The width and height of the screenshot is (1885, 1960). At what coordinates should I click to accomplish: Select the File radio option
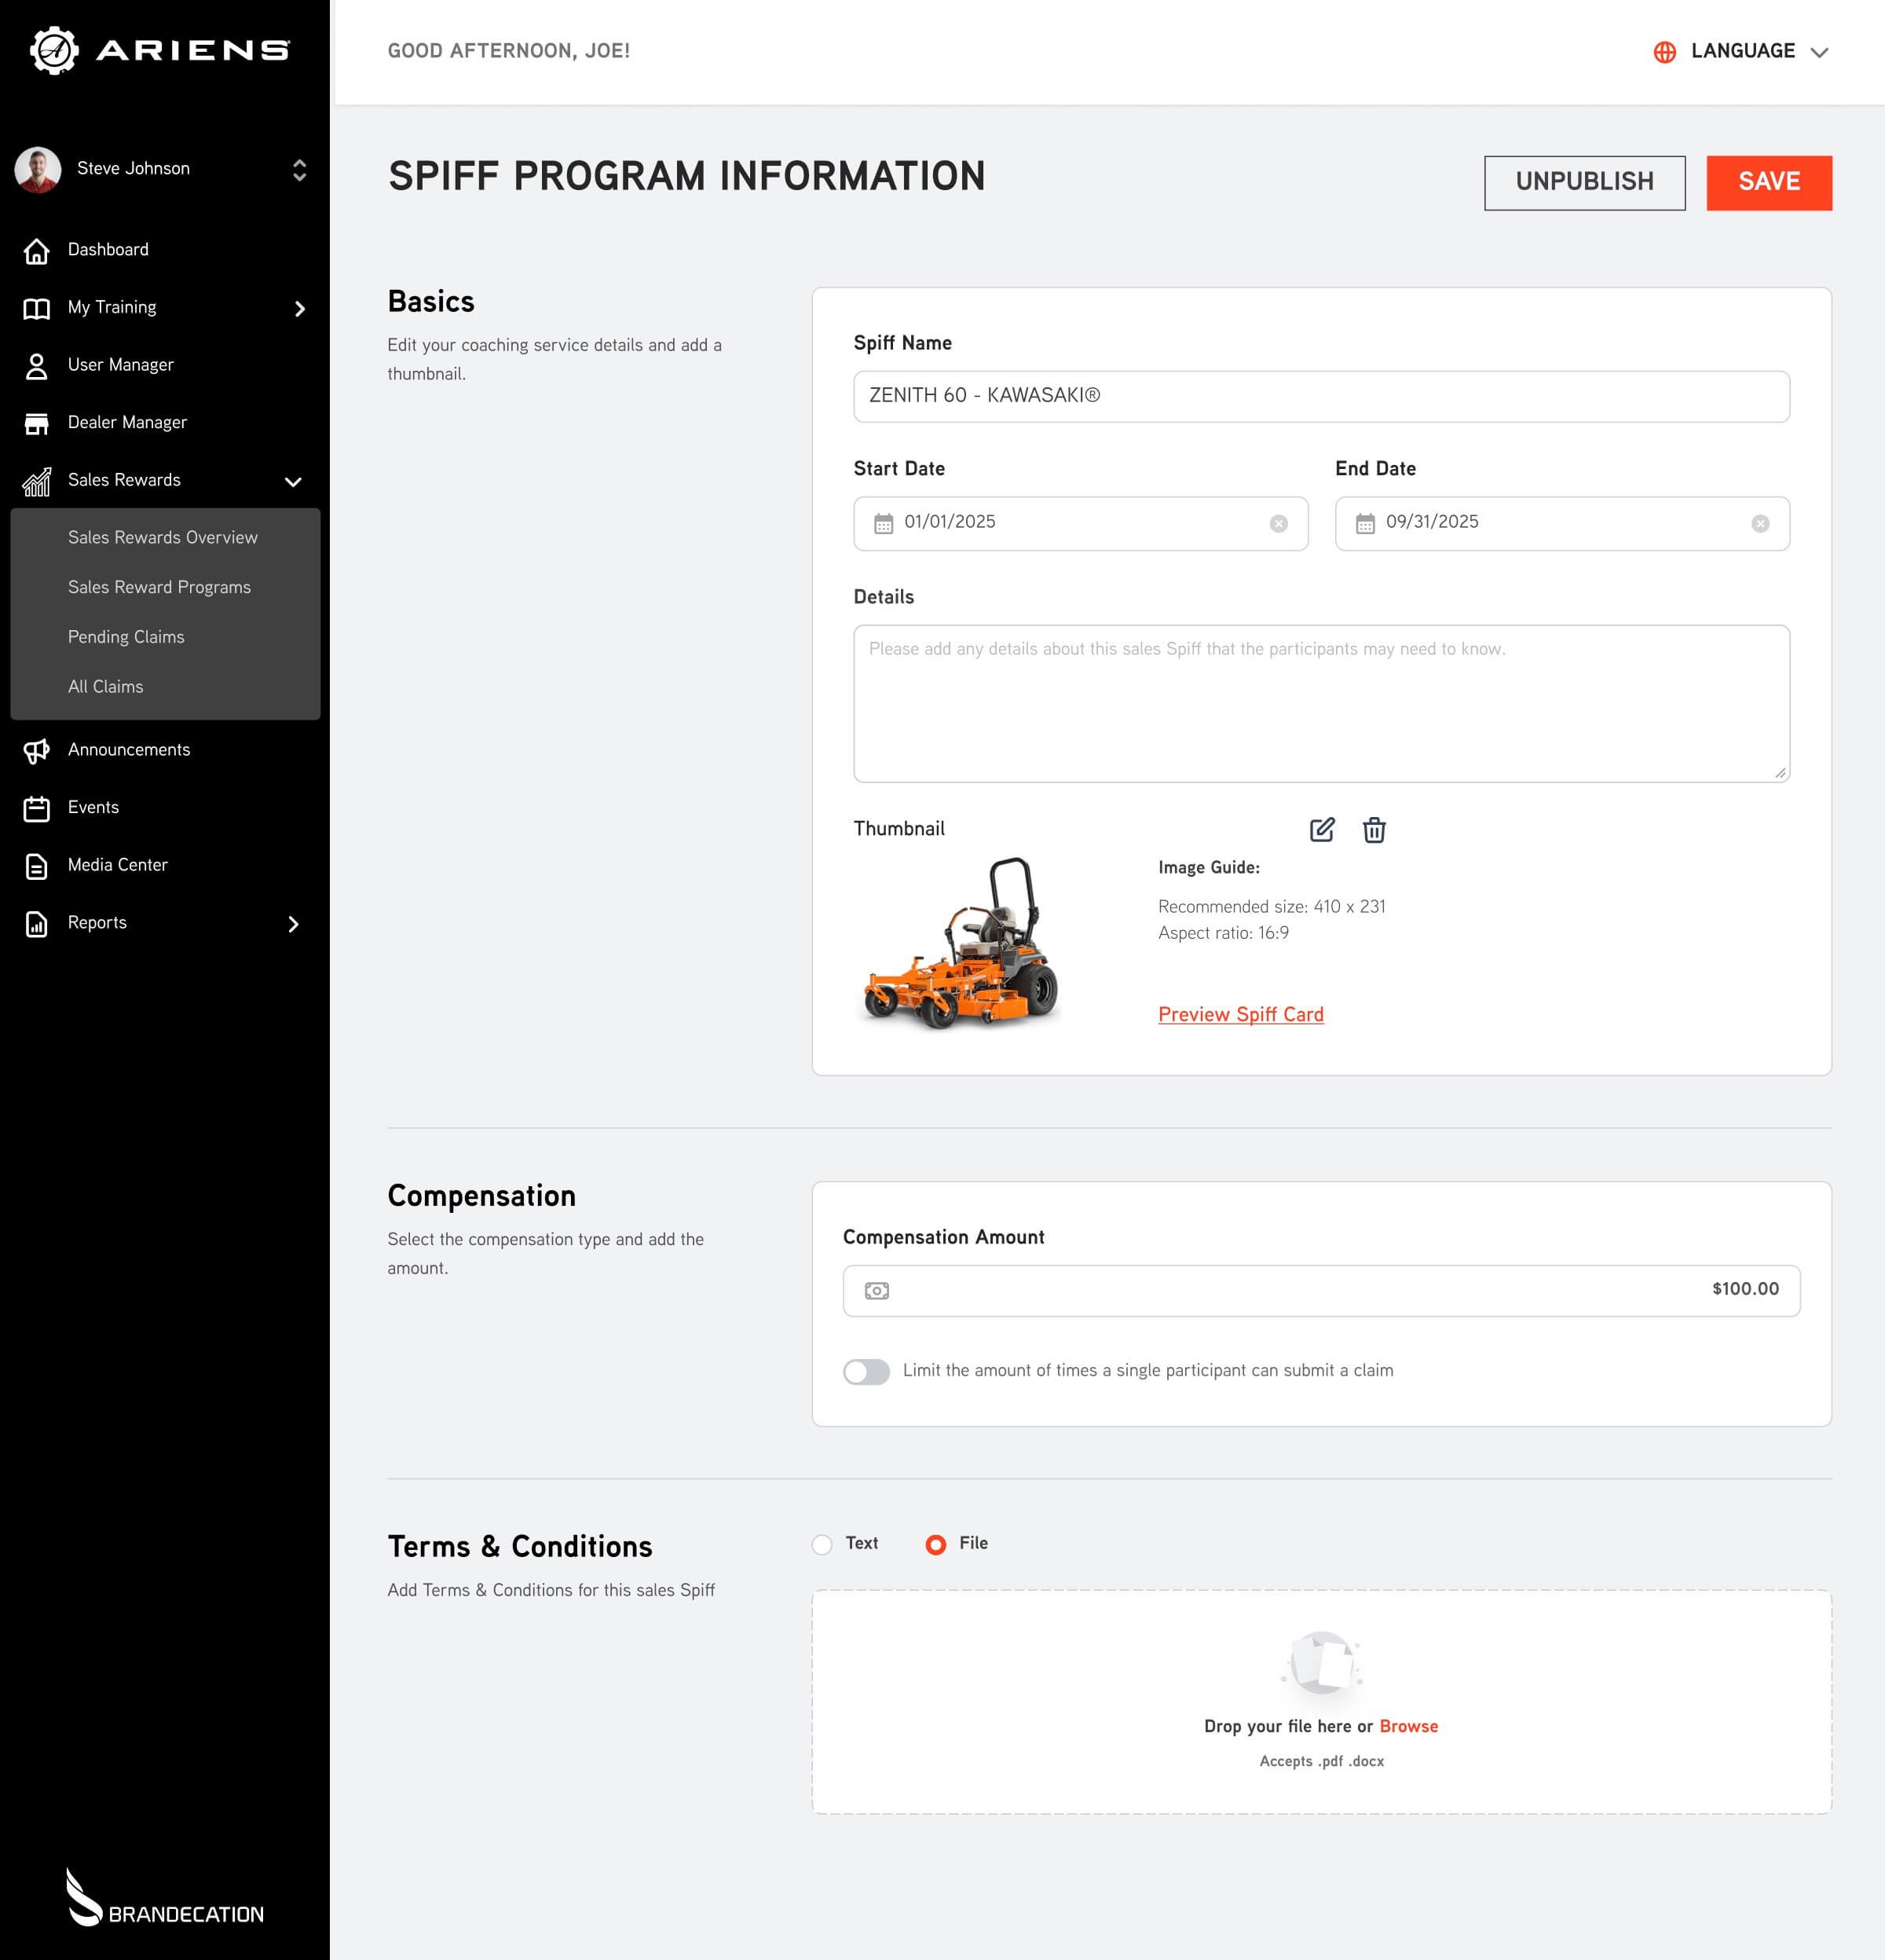[936, 1545]
